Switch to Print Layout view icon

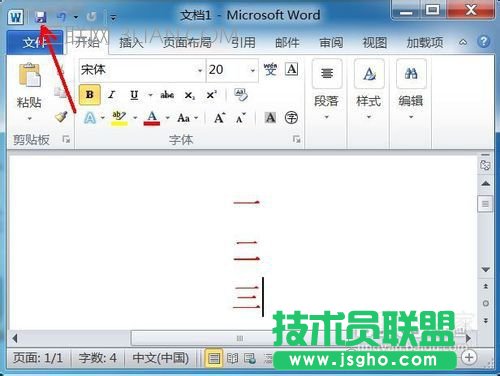click(214, 359)
